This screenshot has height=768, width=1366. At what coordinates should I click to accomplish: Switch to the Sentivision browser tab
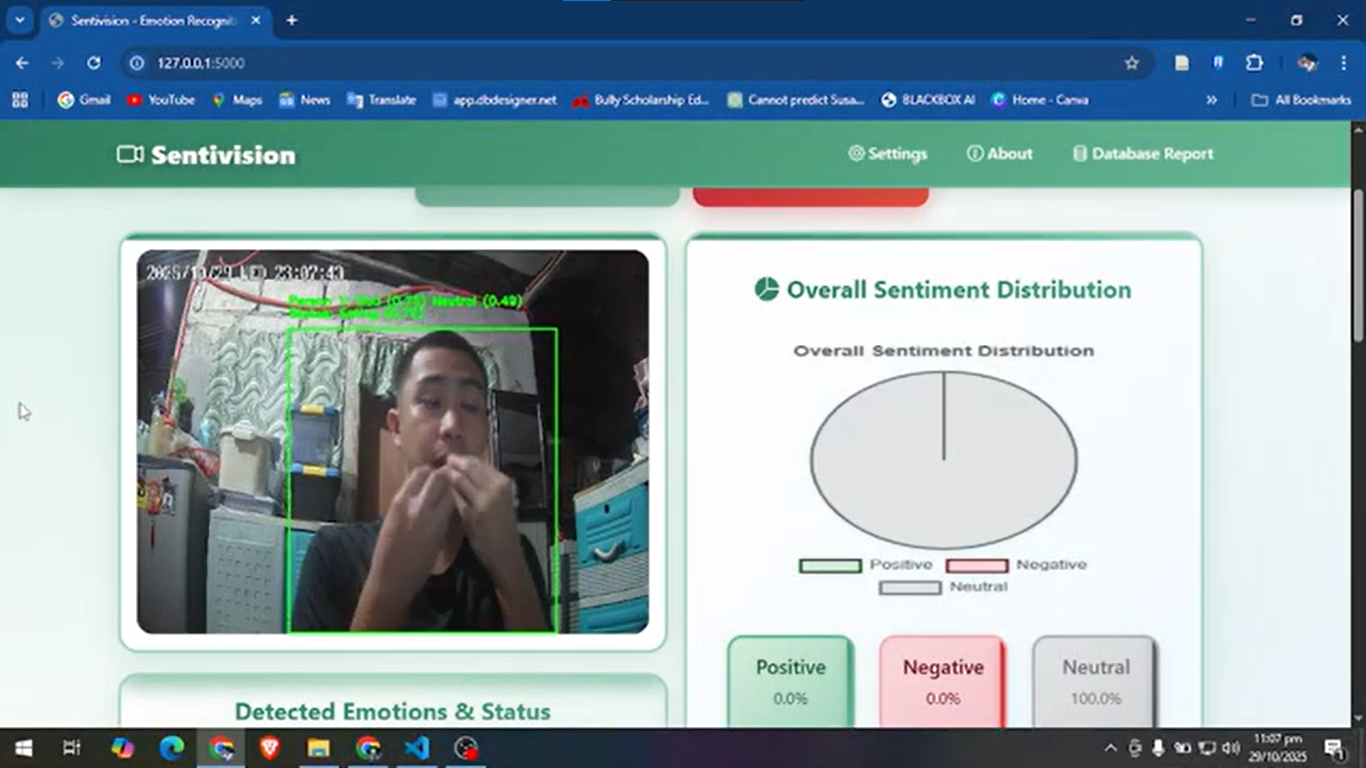pos(140,20)
